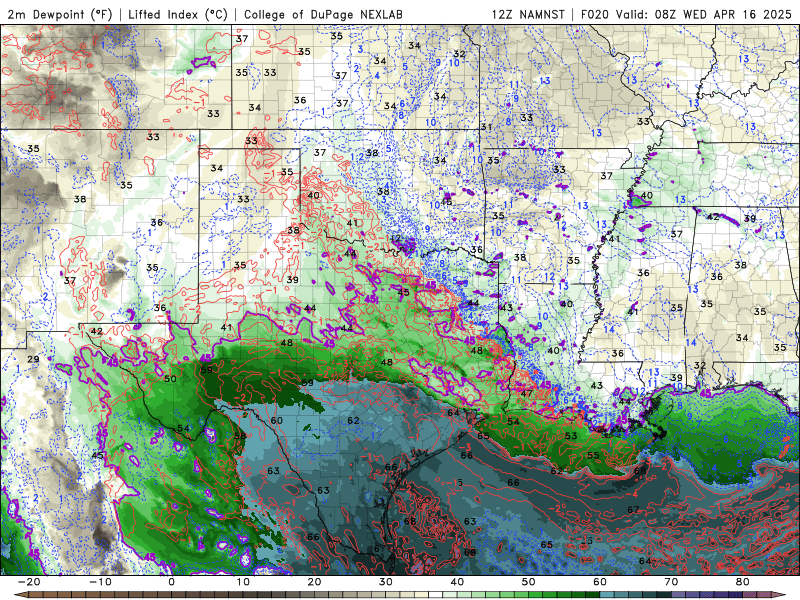
Task: Click the '47' dewpoint value on the map
Action: tap(527, 393)
